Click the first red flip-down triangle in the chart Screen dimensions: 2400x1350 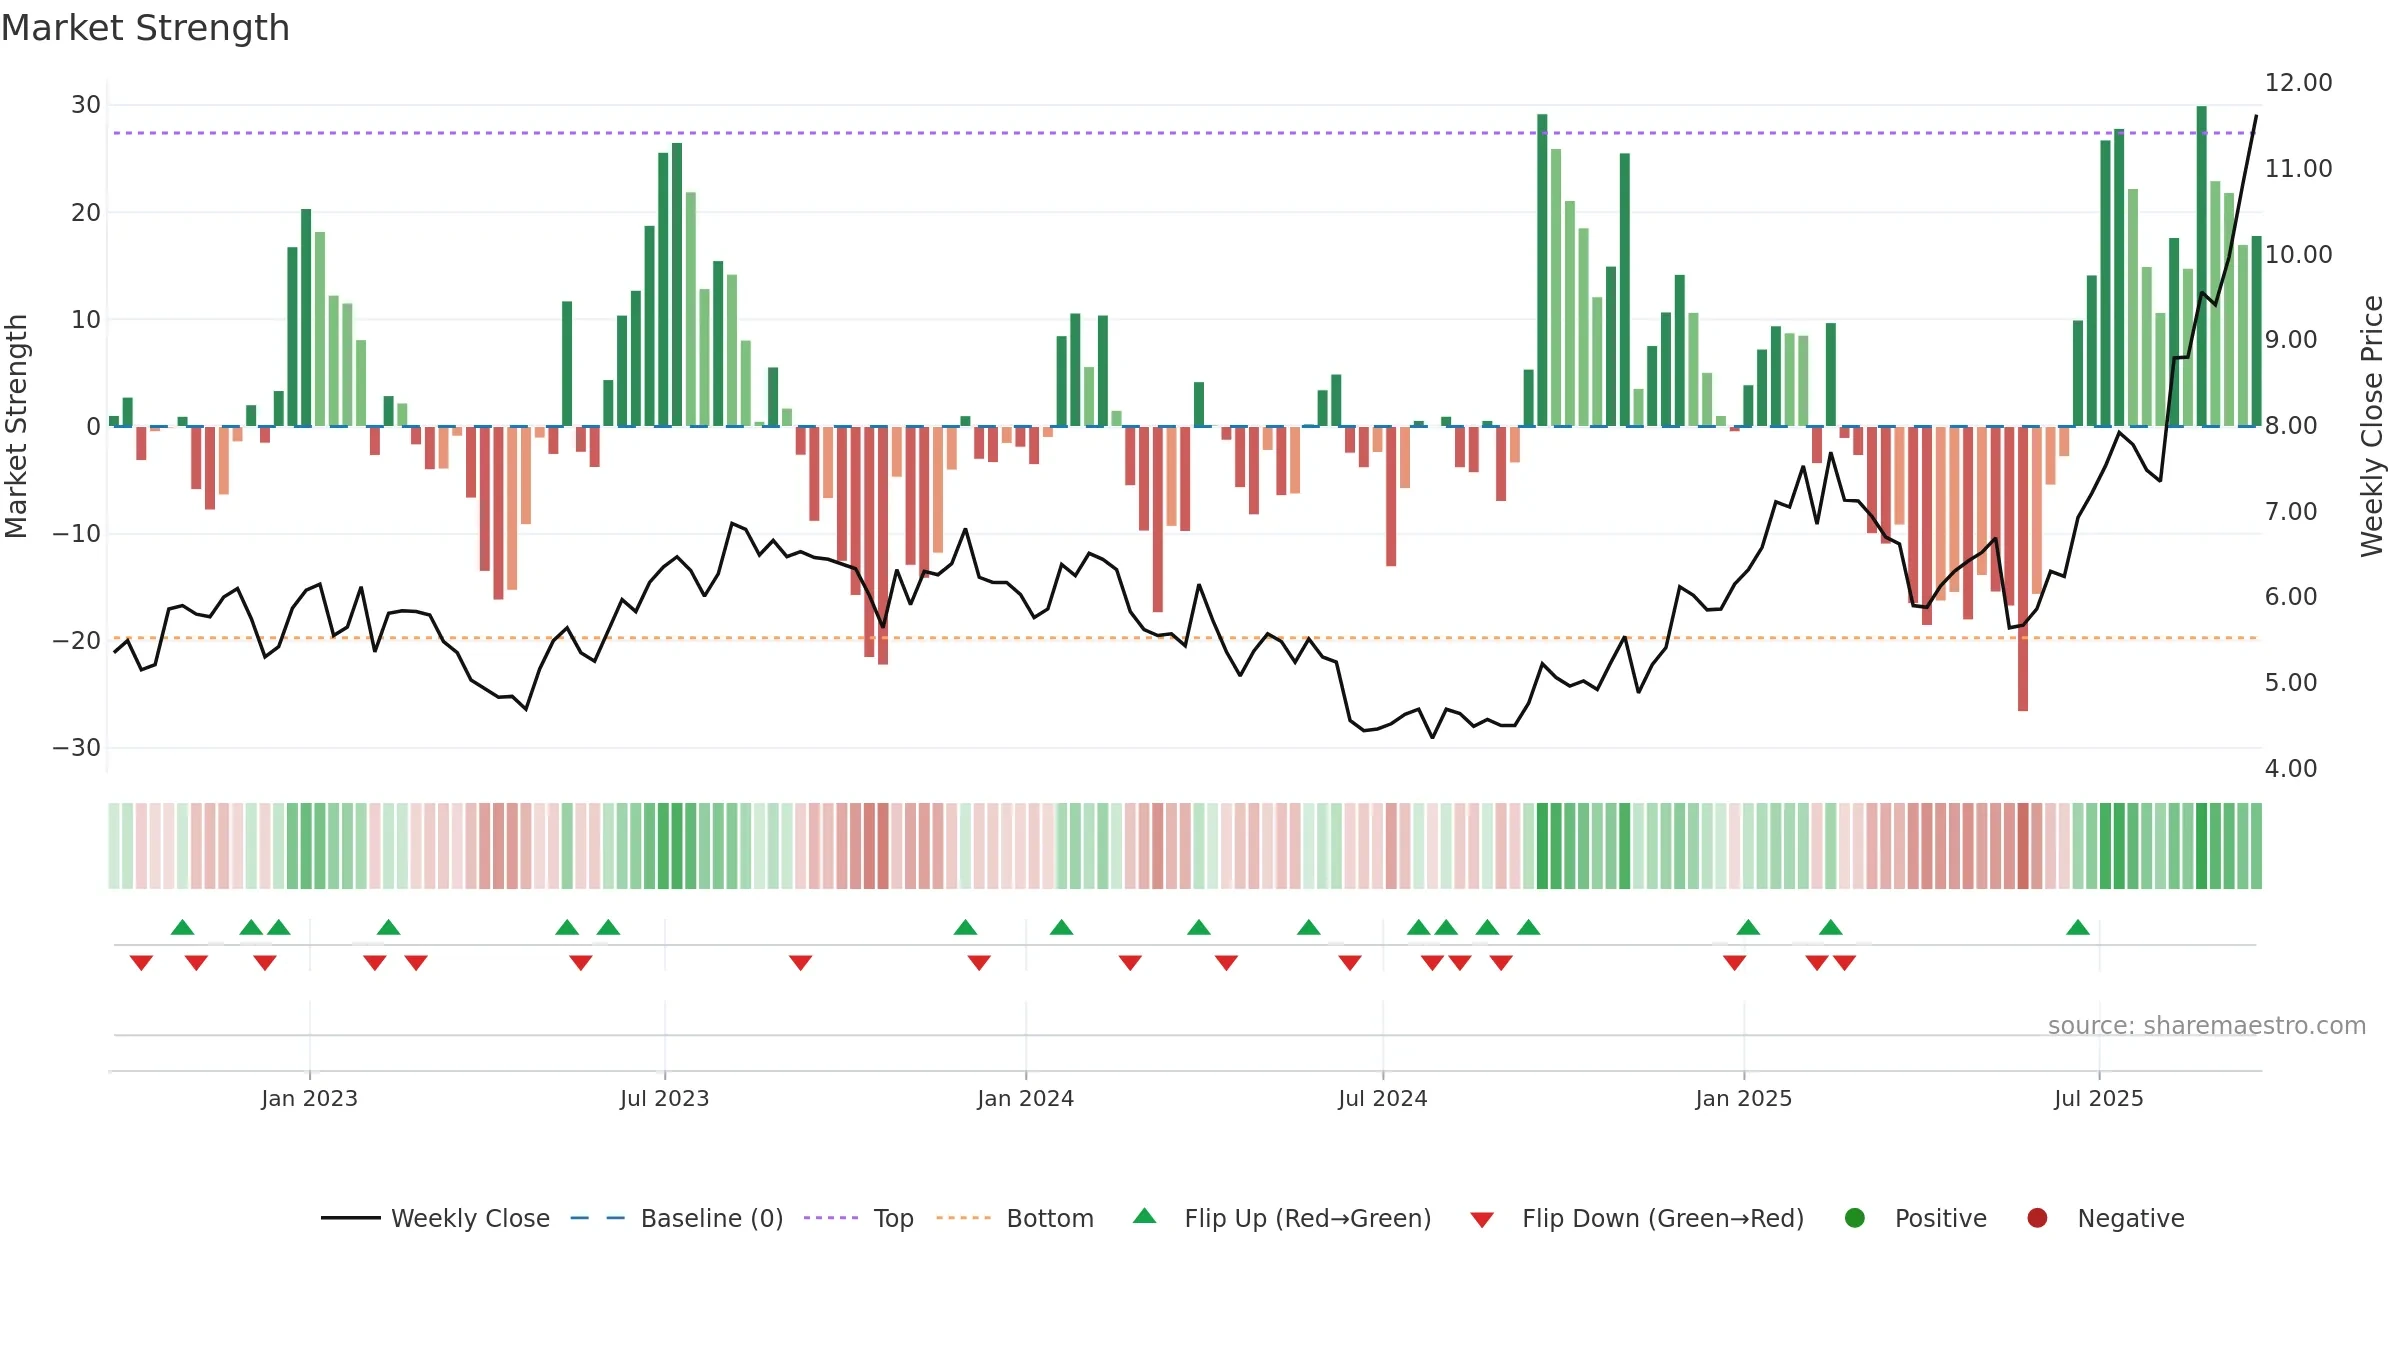click(141, 963)
